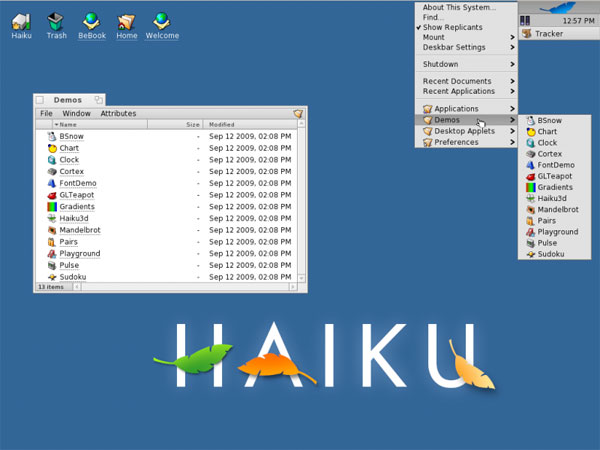Image resolution: width=600 pixels, height=450 pixels.
Task: Click vertical scrollbar down arrow in Demos
Action: click(x=302, y=278)
